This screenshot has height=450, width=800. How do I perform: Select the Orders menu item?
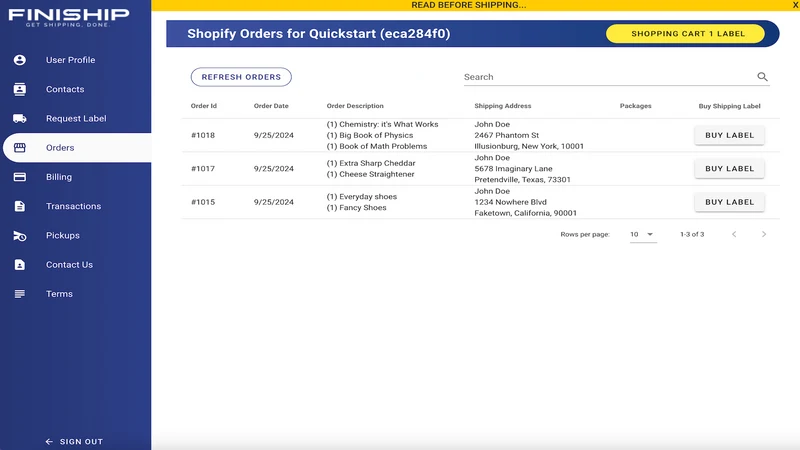(x=77, y=147)
